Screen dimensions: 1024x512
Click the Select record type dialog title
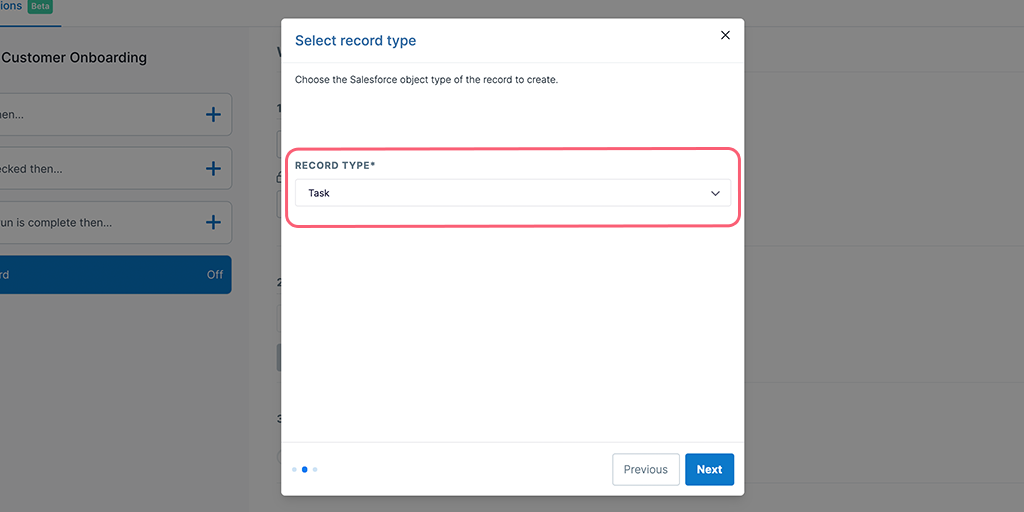click(355, 40)
